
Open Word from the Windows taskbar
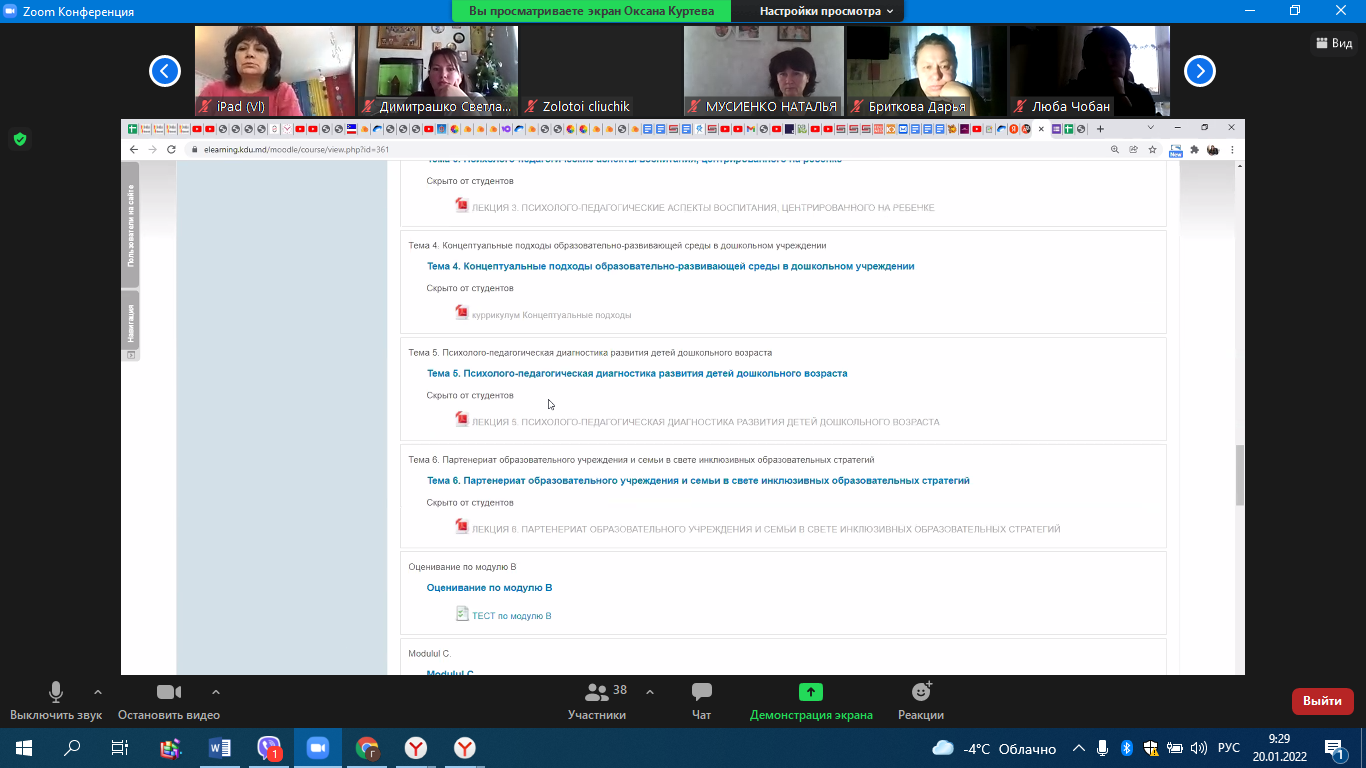click(x=220, y=748)
